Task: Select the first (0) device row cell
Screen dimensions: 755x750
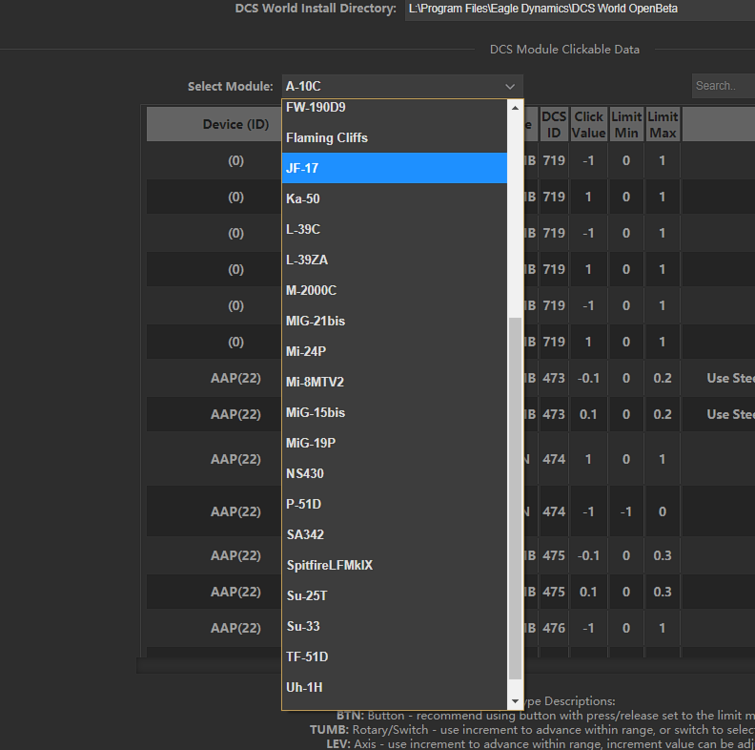Action: point(214,160)
